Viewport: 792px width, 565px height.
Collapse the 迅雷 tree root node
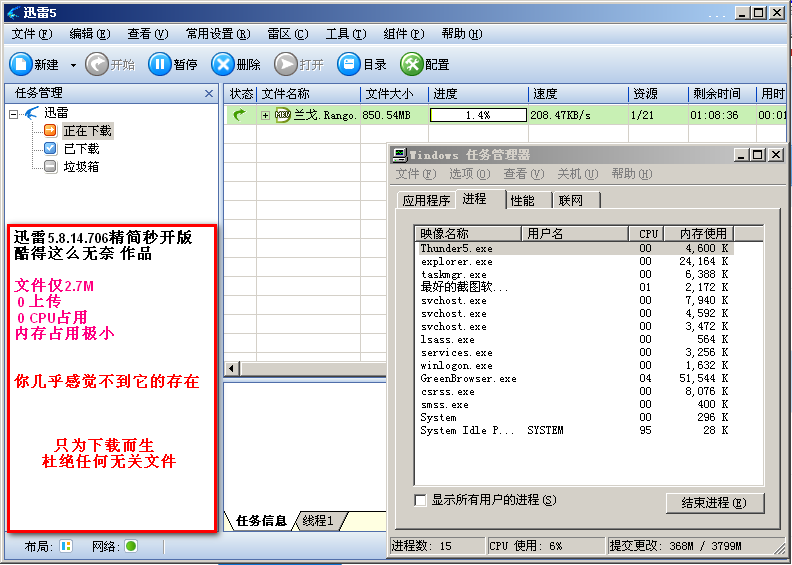(x=14, y=115)
